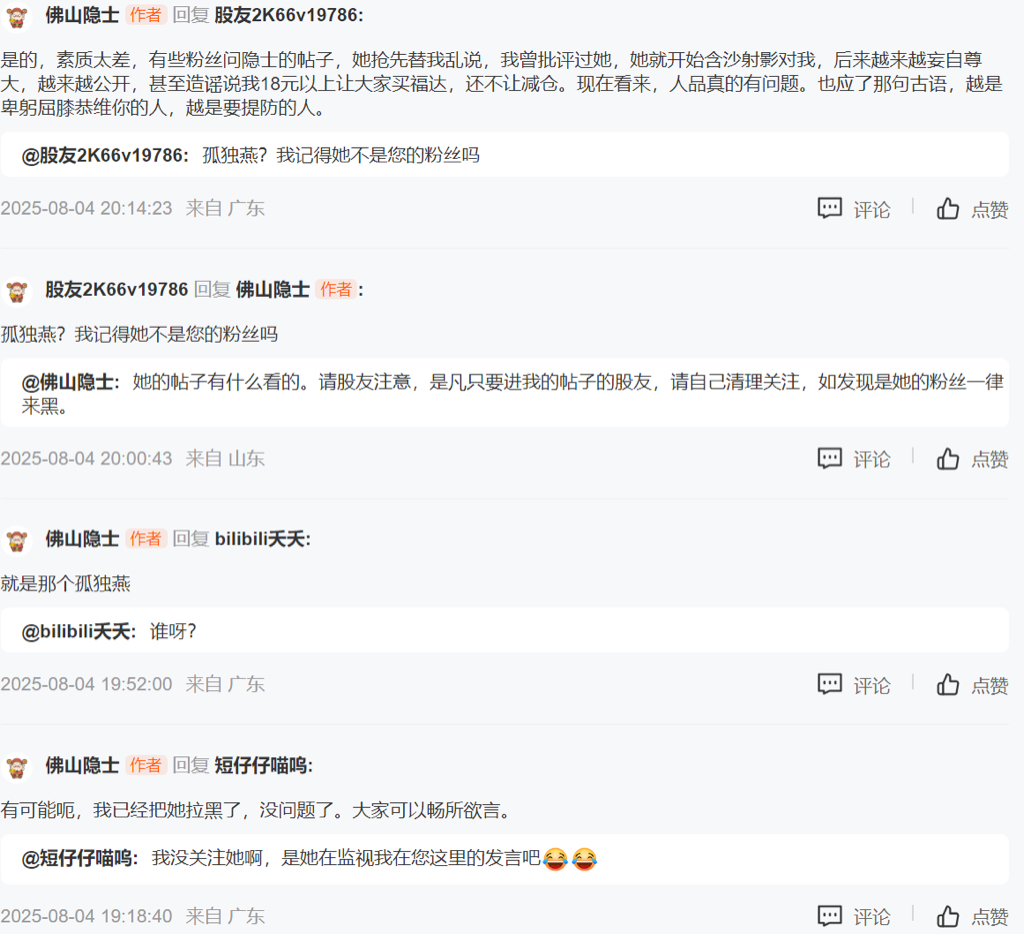The height and width of the screenshot is (935, 1024).
Task: Open bilibili天天 username link in reply header
Action: 261,539
